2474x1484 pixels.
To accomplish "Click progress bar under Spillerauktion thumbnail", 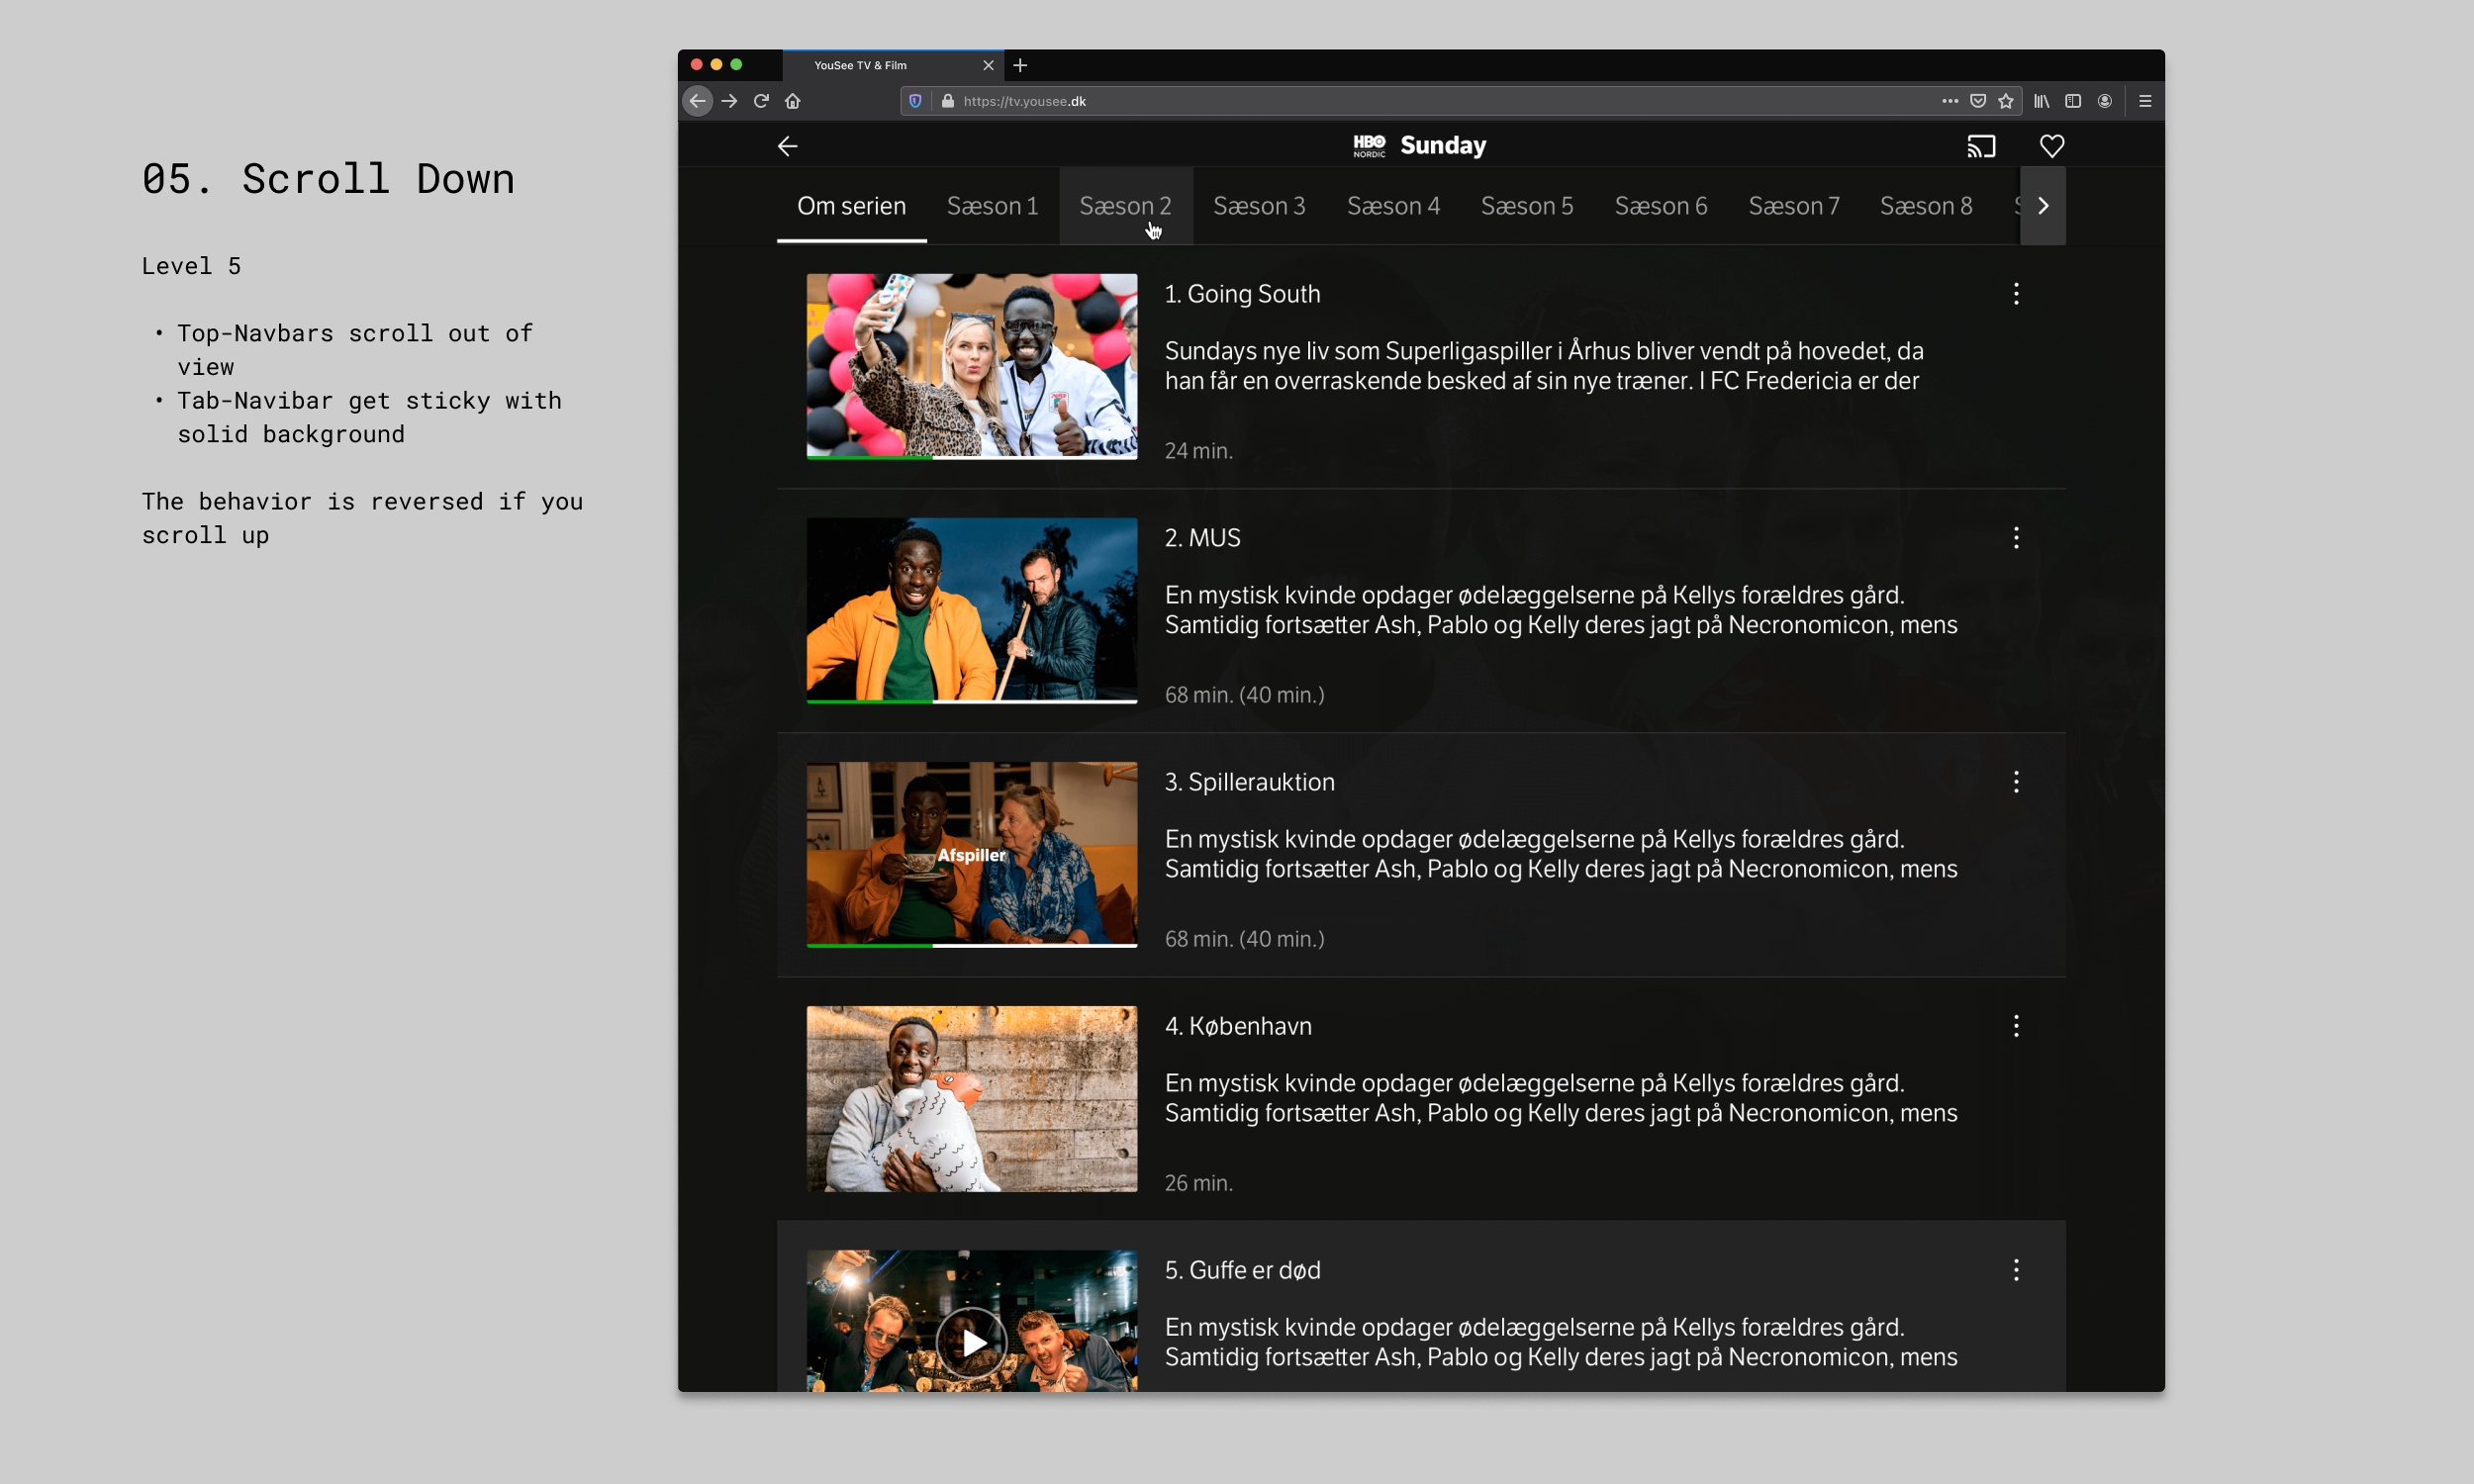I will (x=971, y=945).
